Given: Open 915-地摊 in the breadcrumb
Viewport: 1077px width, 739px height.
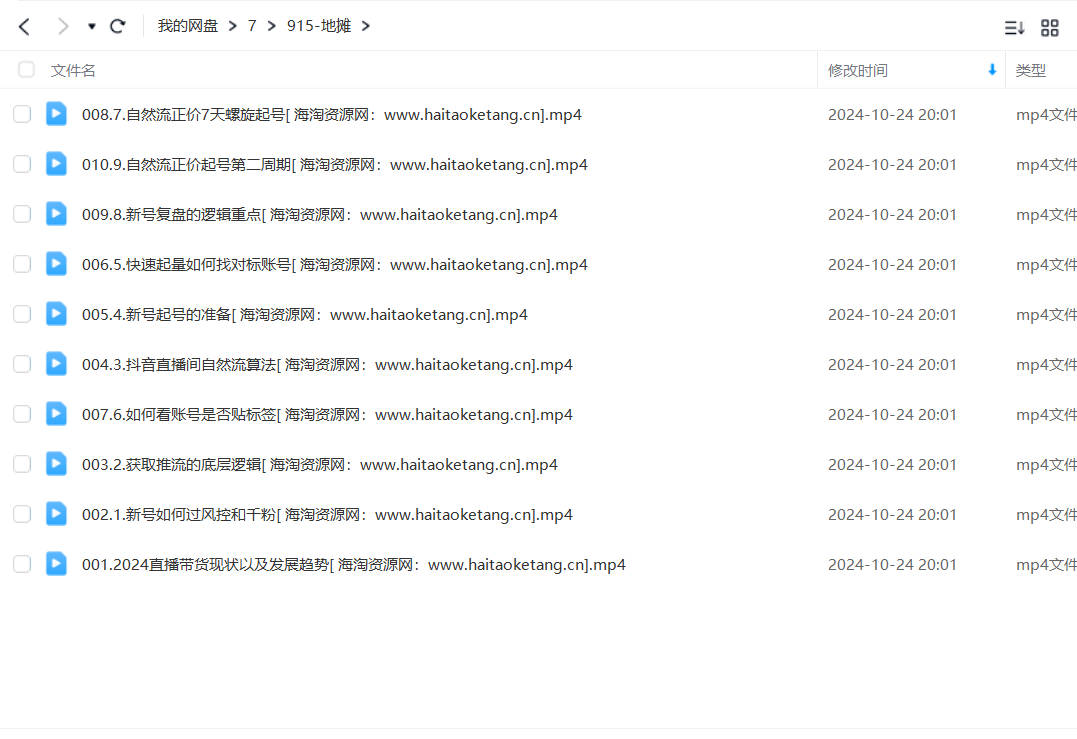Looking at the screenshot, I should tap(319, 26).
